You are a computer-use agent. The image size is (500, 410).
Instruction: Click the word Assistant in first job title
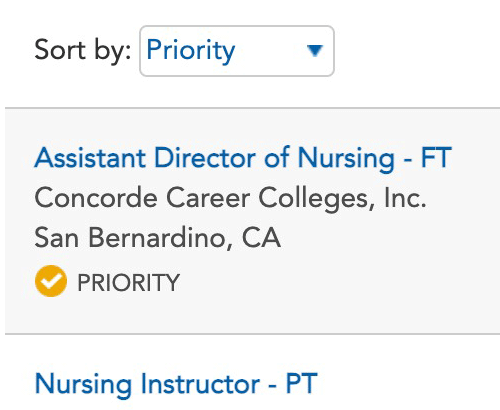click(x=90, y=157)
